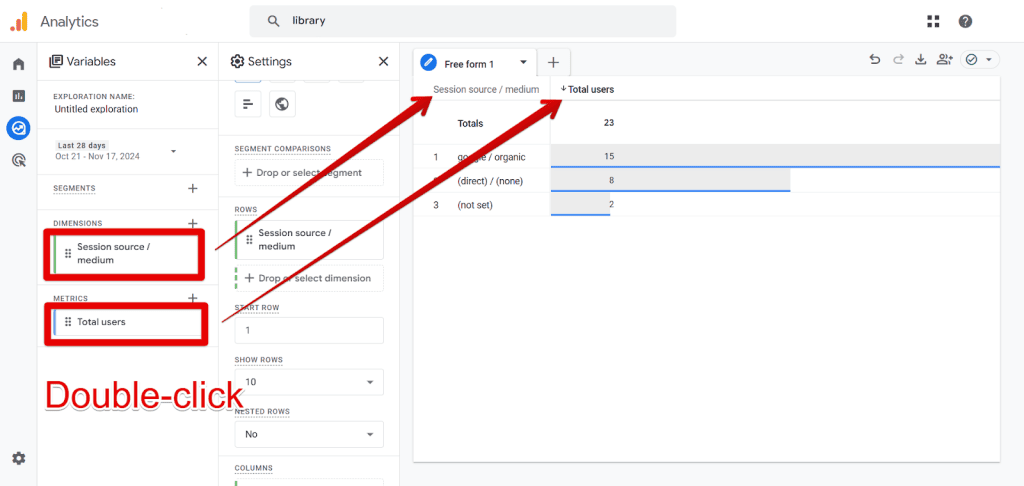Share exploration with add-people icon
The image size is (1024, 486).
point(944,59)
